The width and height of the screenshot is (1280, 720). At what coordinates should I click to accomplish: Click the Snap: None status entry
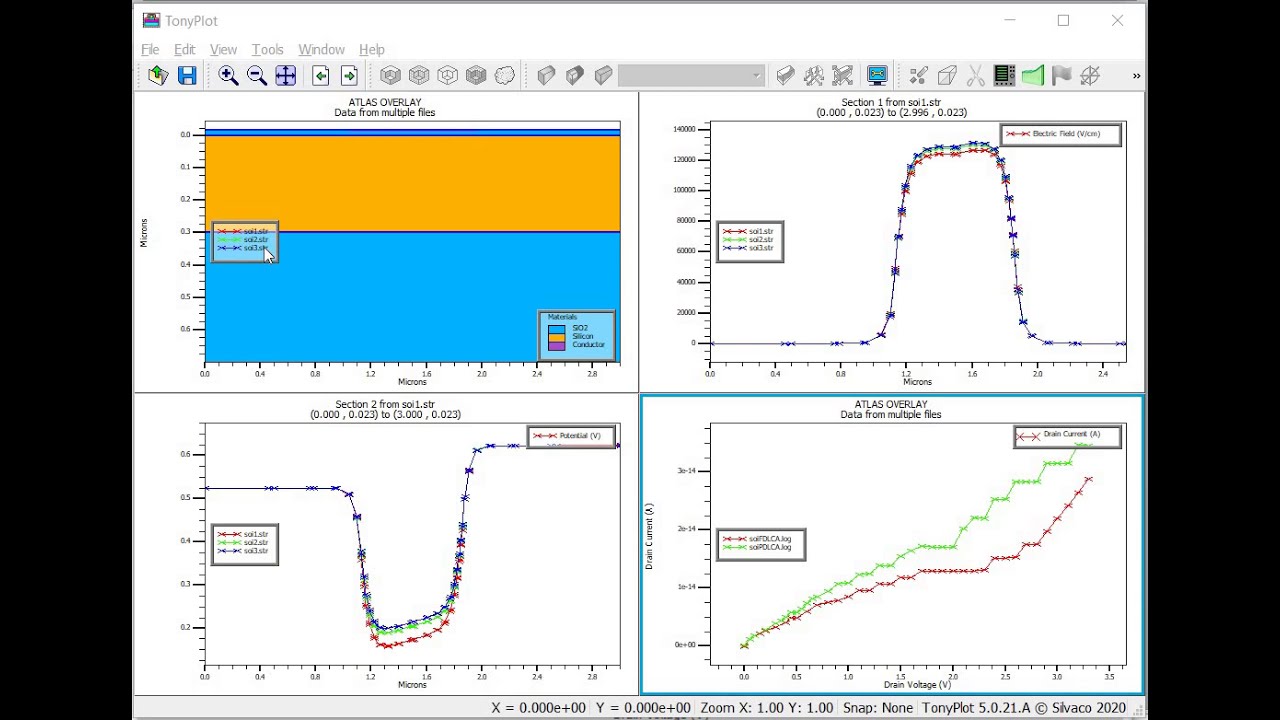[878, 708]
